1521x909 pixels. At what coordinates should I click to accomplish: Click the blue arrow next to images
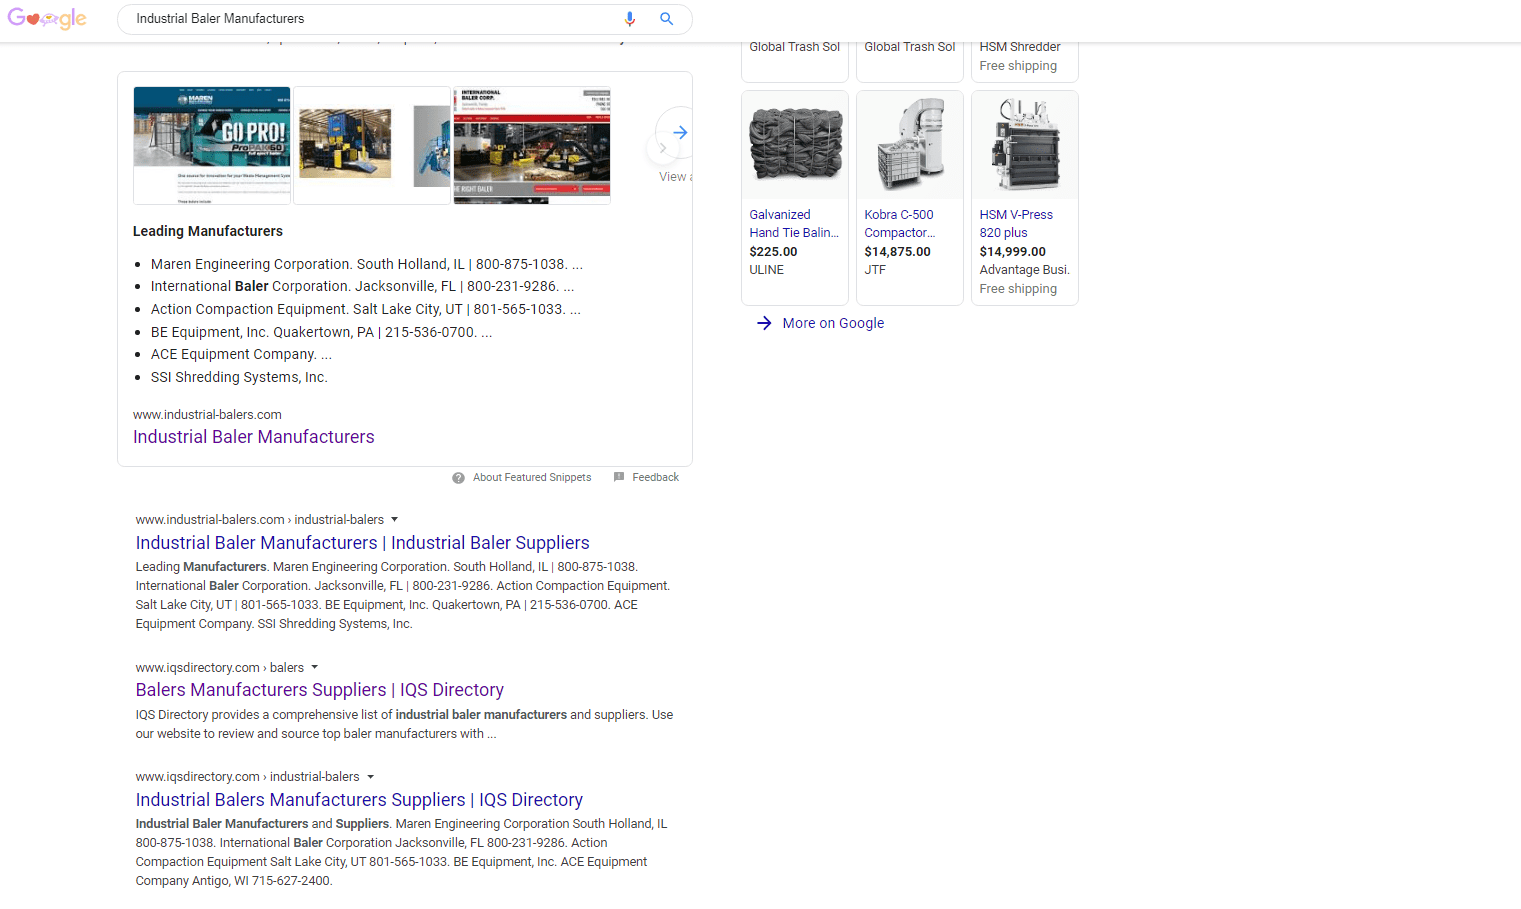[x=680, y=132]
